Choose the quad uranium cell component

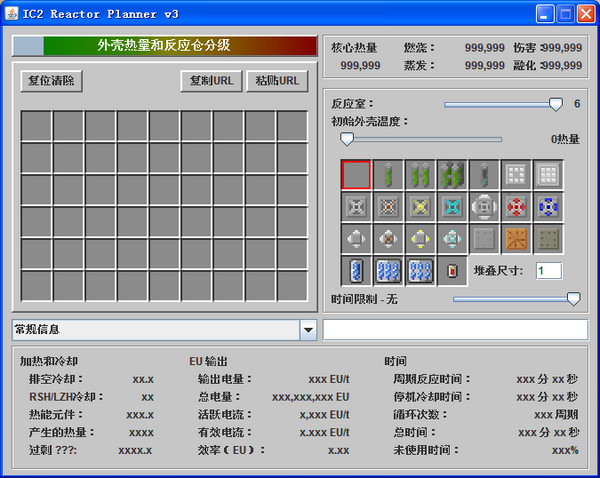pyautogui.click(x=452, y=175)
